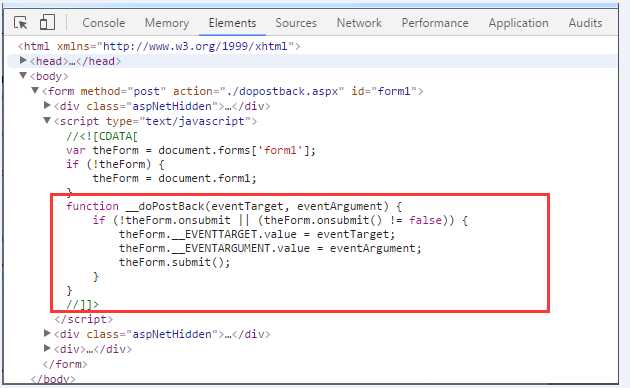Collapse the body element node
The height and width of the screenshot is (388, 630).
pos(23,76)
